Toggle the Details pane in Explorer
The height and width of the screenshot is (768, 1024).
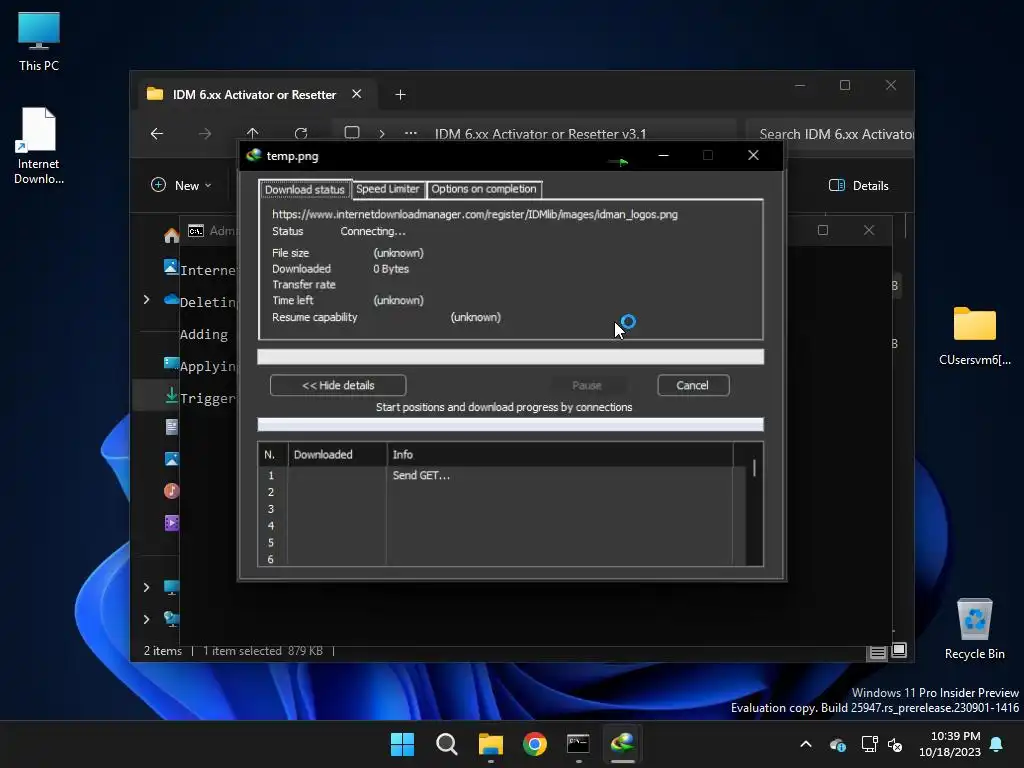point(859,185)
